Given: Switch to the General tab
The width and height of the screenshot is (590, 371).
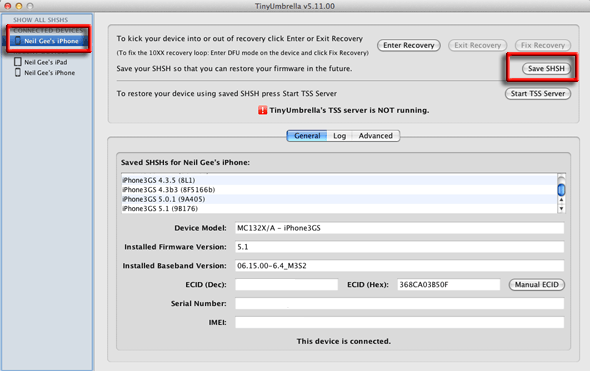Looking at the screenshot, I should (307, 136).
